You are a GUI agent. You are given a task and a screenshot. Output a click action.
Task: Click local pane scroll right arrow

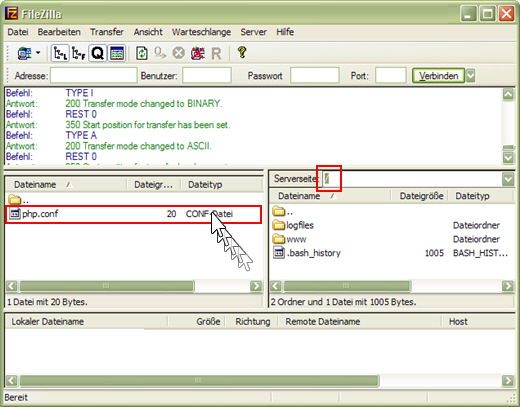(x=256, y=286)
